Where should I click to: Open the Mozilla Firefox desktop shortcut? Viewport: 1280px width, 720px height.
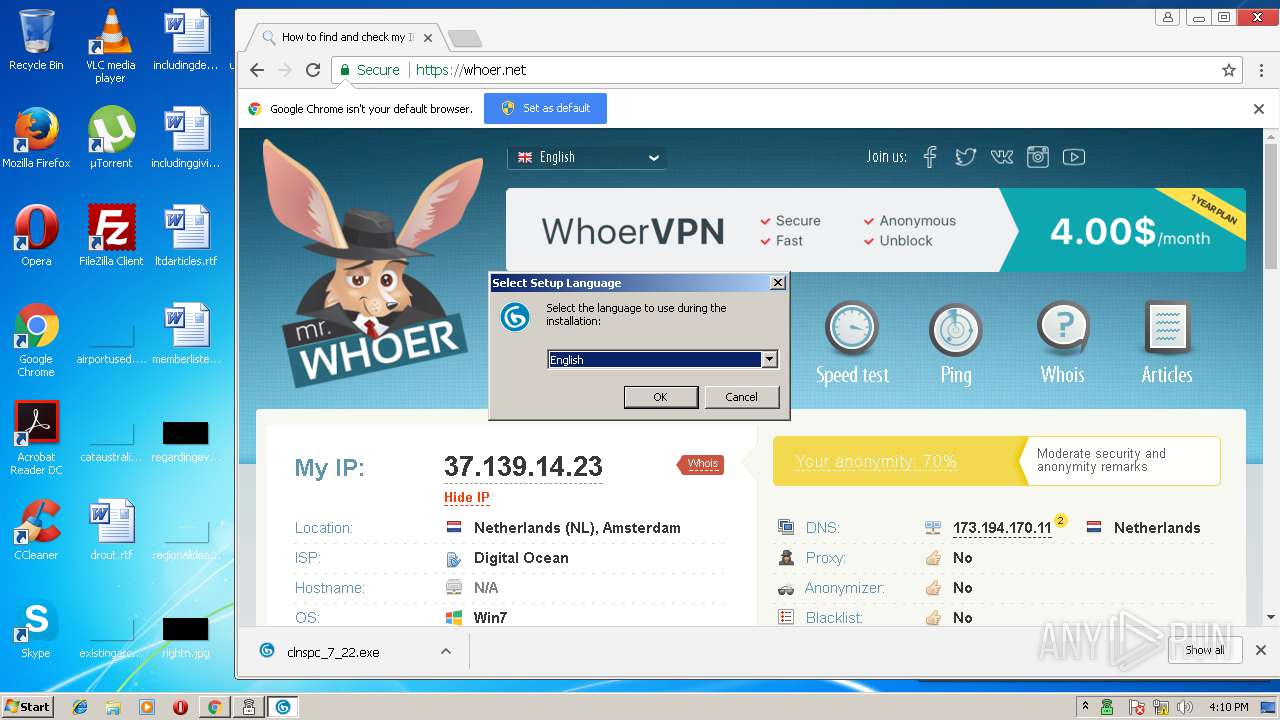pos(36,138)
